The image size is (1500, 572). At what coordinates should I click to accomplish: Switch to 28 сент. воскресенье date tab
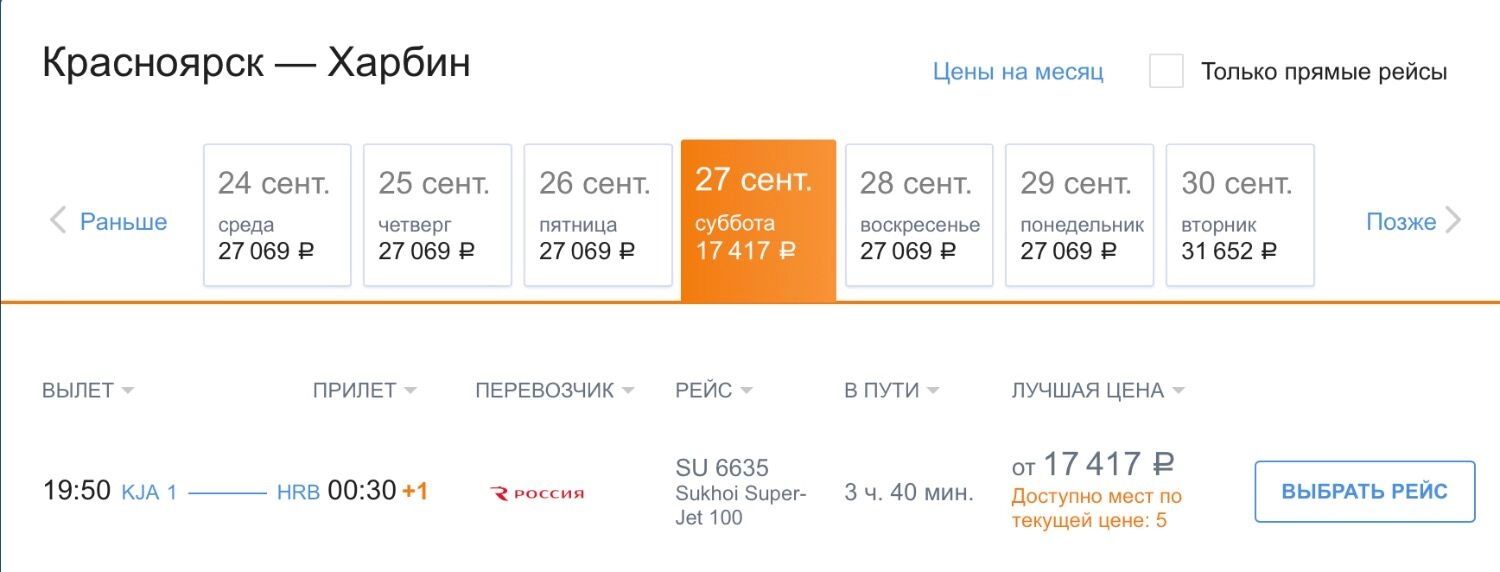tap(919, 215)
